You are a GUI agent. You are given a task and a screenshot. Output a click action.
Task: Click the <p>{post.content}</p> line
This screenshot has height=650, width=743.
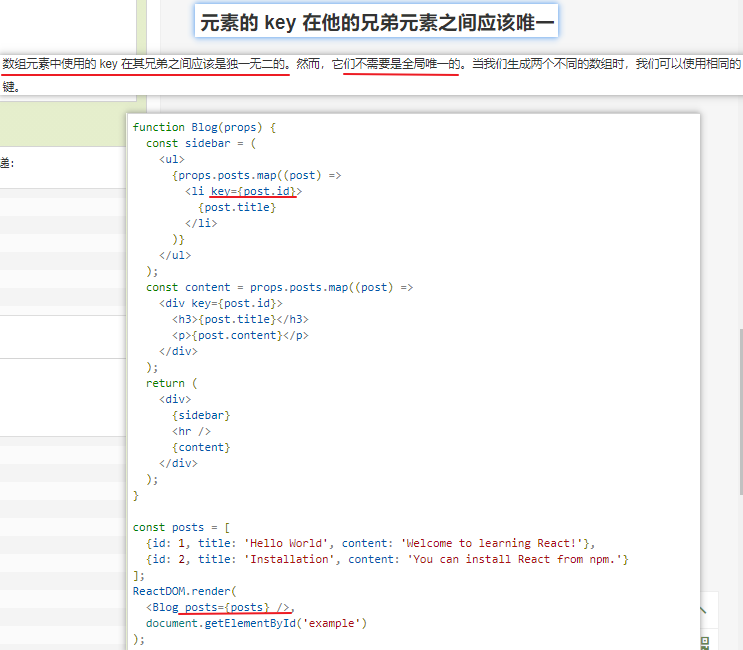click(240, 335)
